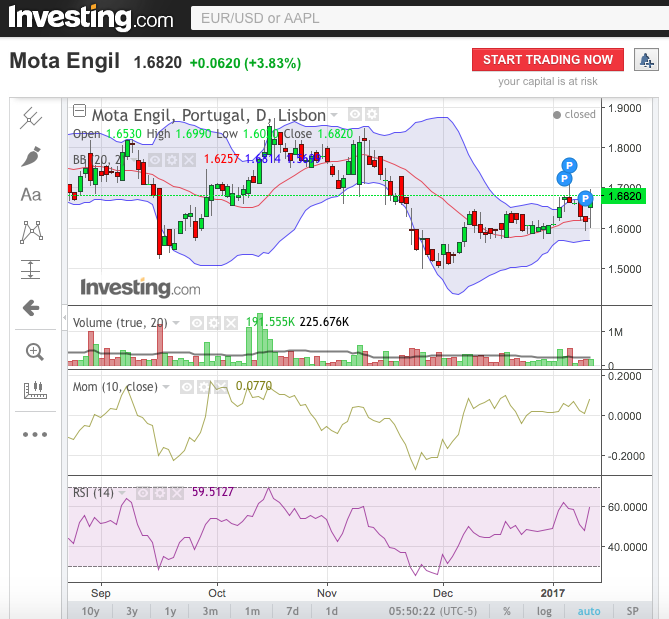
Task: Select the 1y time range
Action: [x=170, y=611]
